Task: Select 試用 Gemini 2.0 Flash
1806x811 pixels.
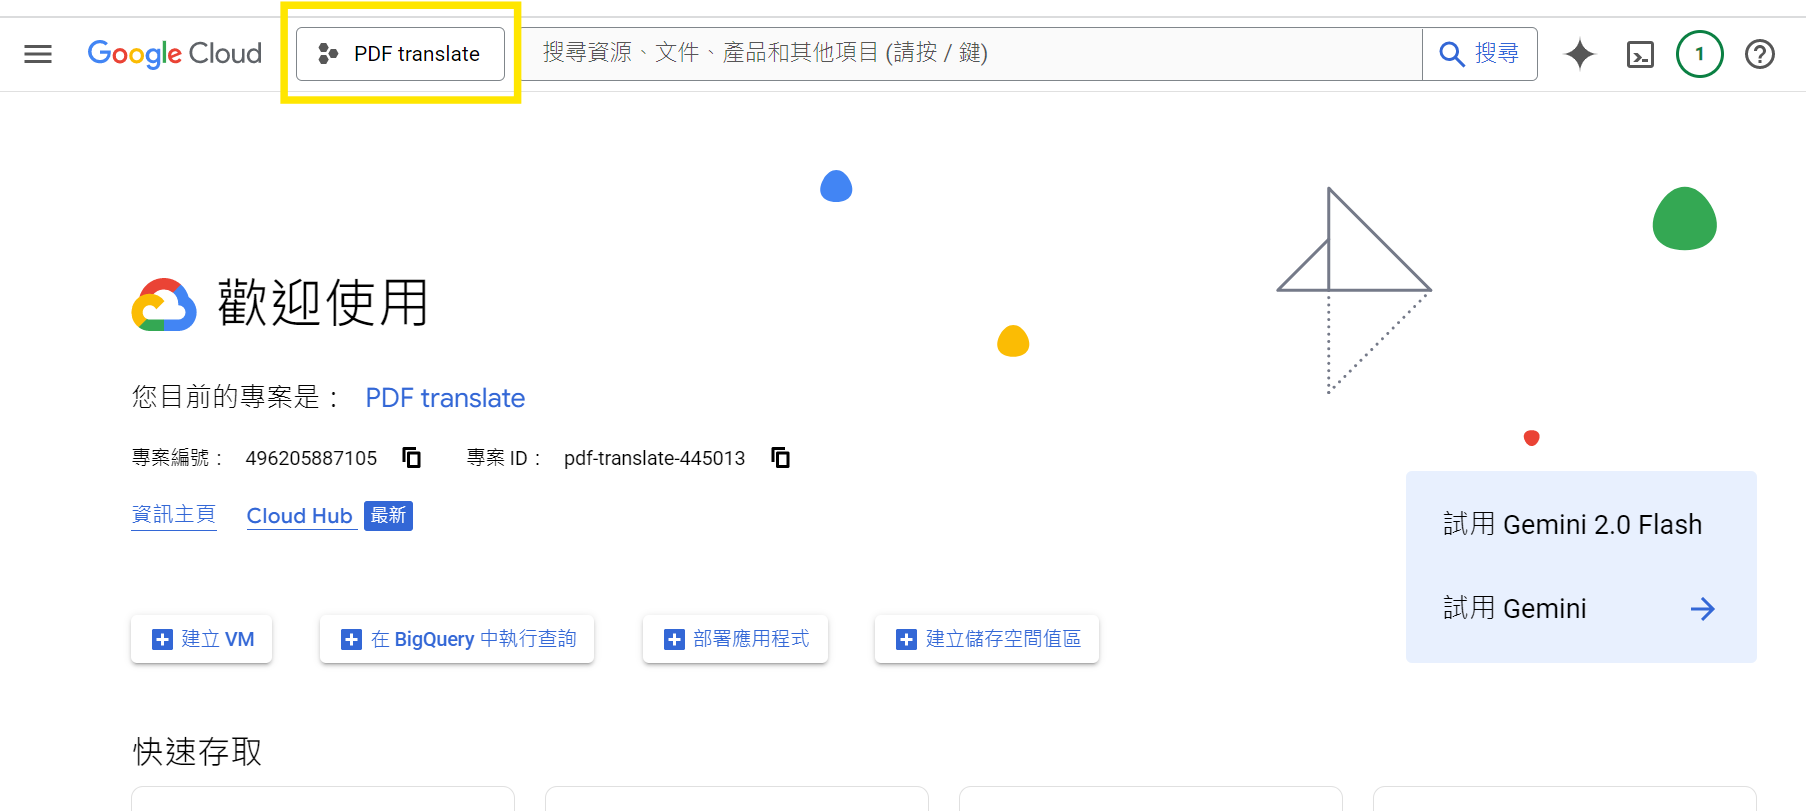Action: (1572, 524)
